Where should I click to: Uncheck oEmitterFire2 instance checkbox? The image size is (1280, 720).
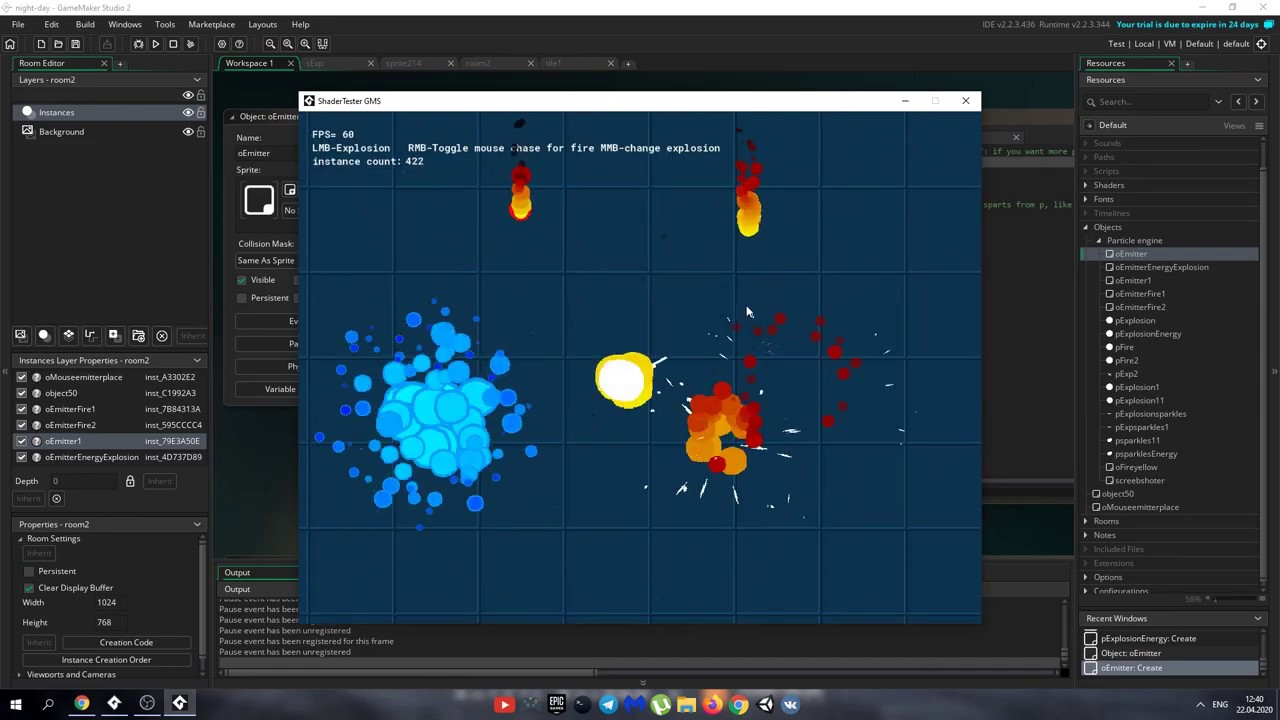coord(22,425)
